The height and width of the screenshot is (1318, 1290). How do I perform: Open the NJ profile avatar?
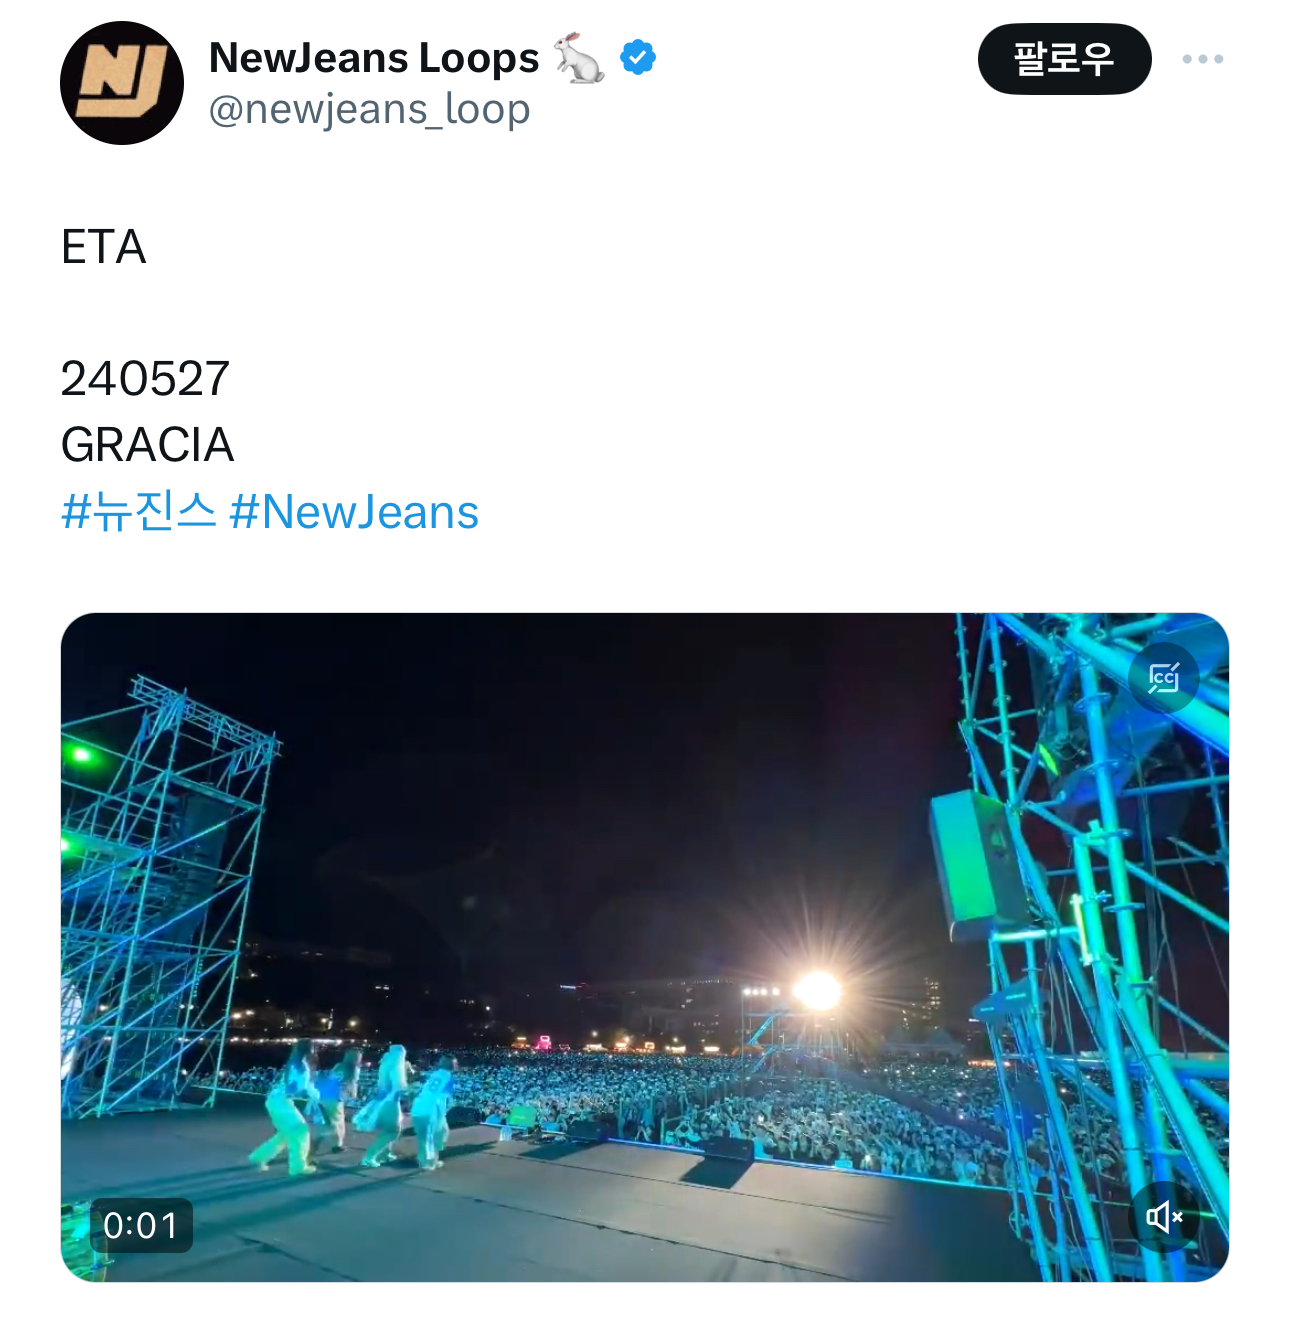click(x=122, y=83)
